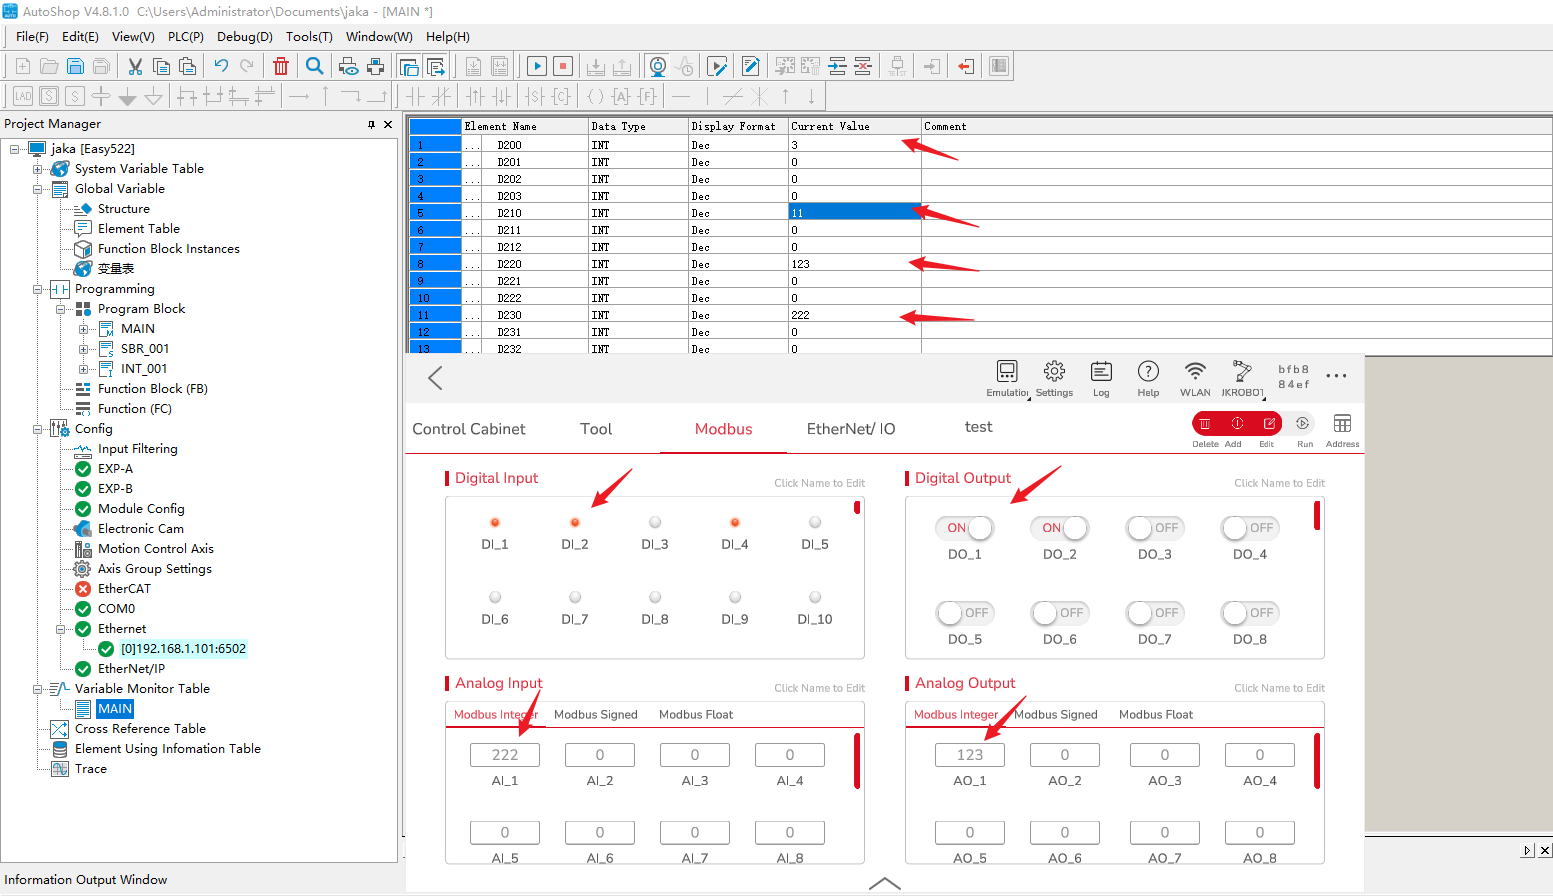Open the Debug(D) menu
The height and width of the screenshot is (896, 1553).
coord(244,37)
